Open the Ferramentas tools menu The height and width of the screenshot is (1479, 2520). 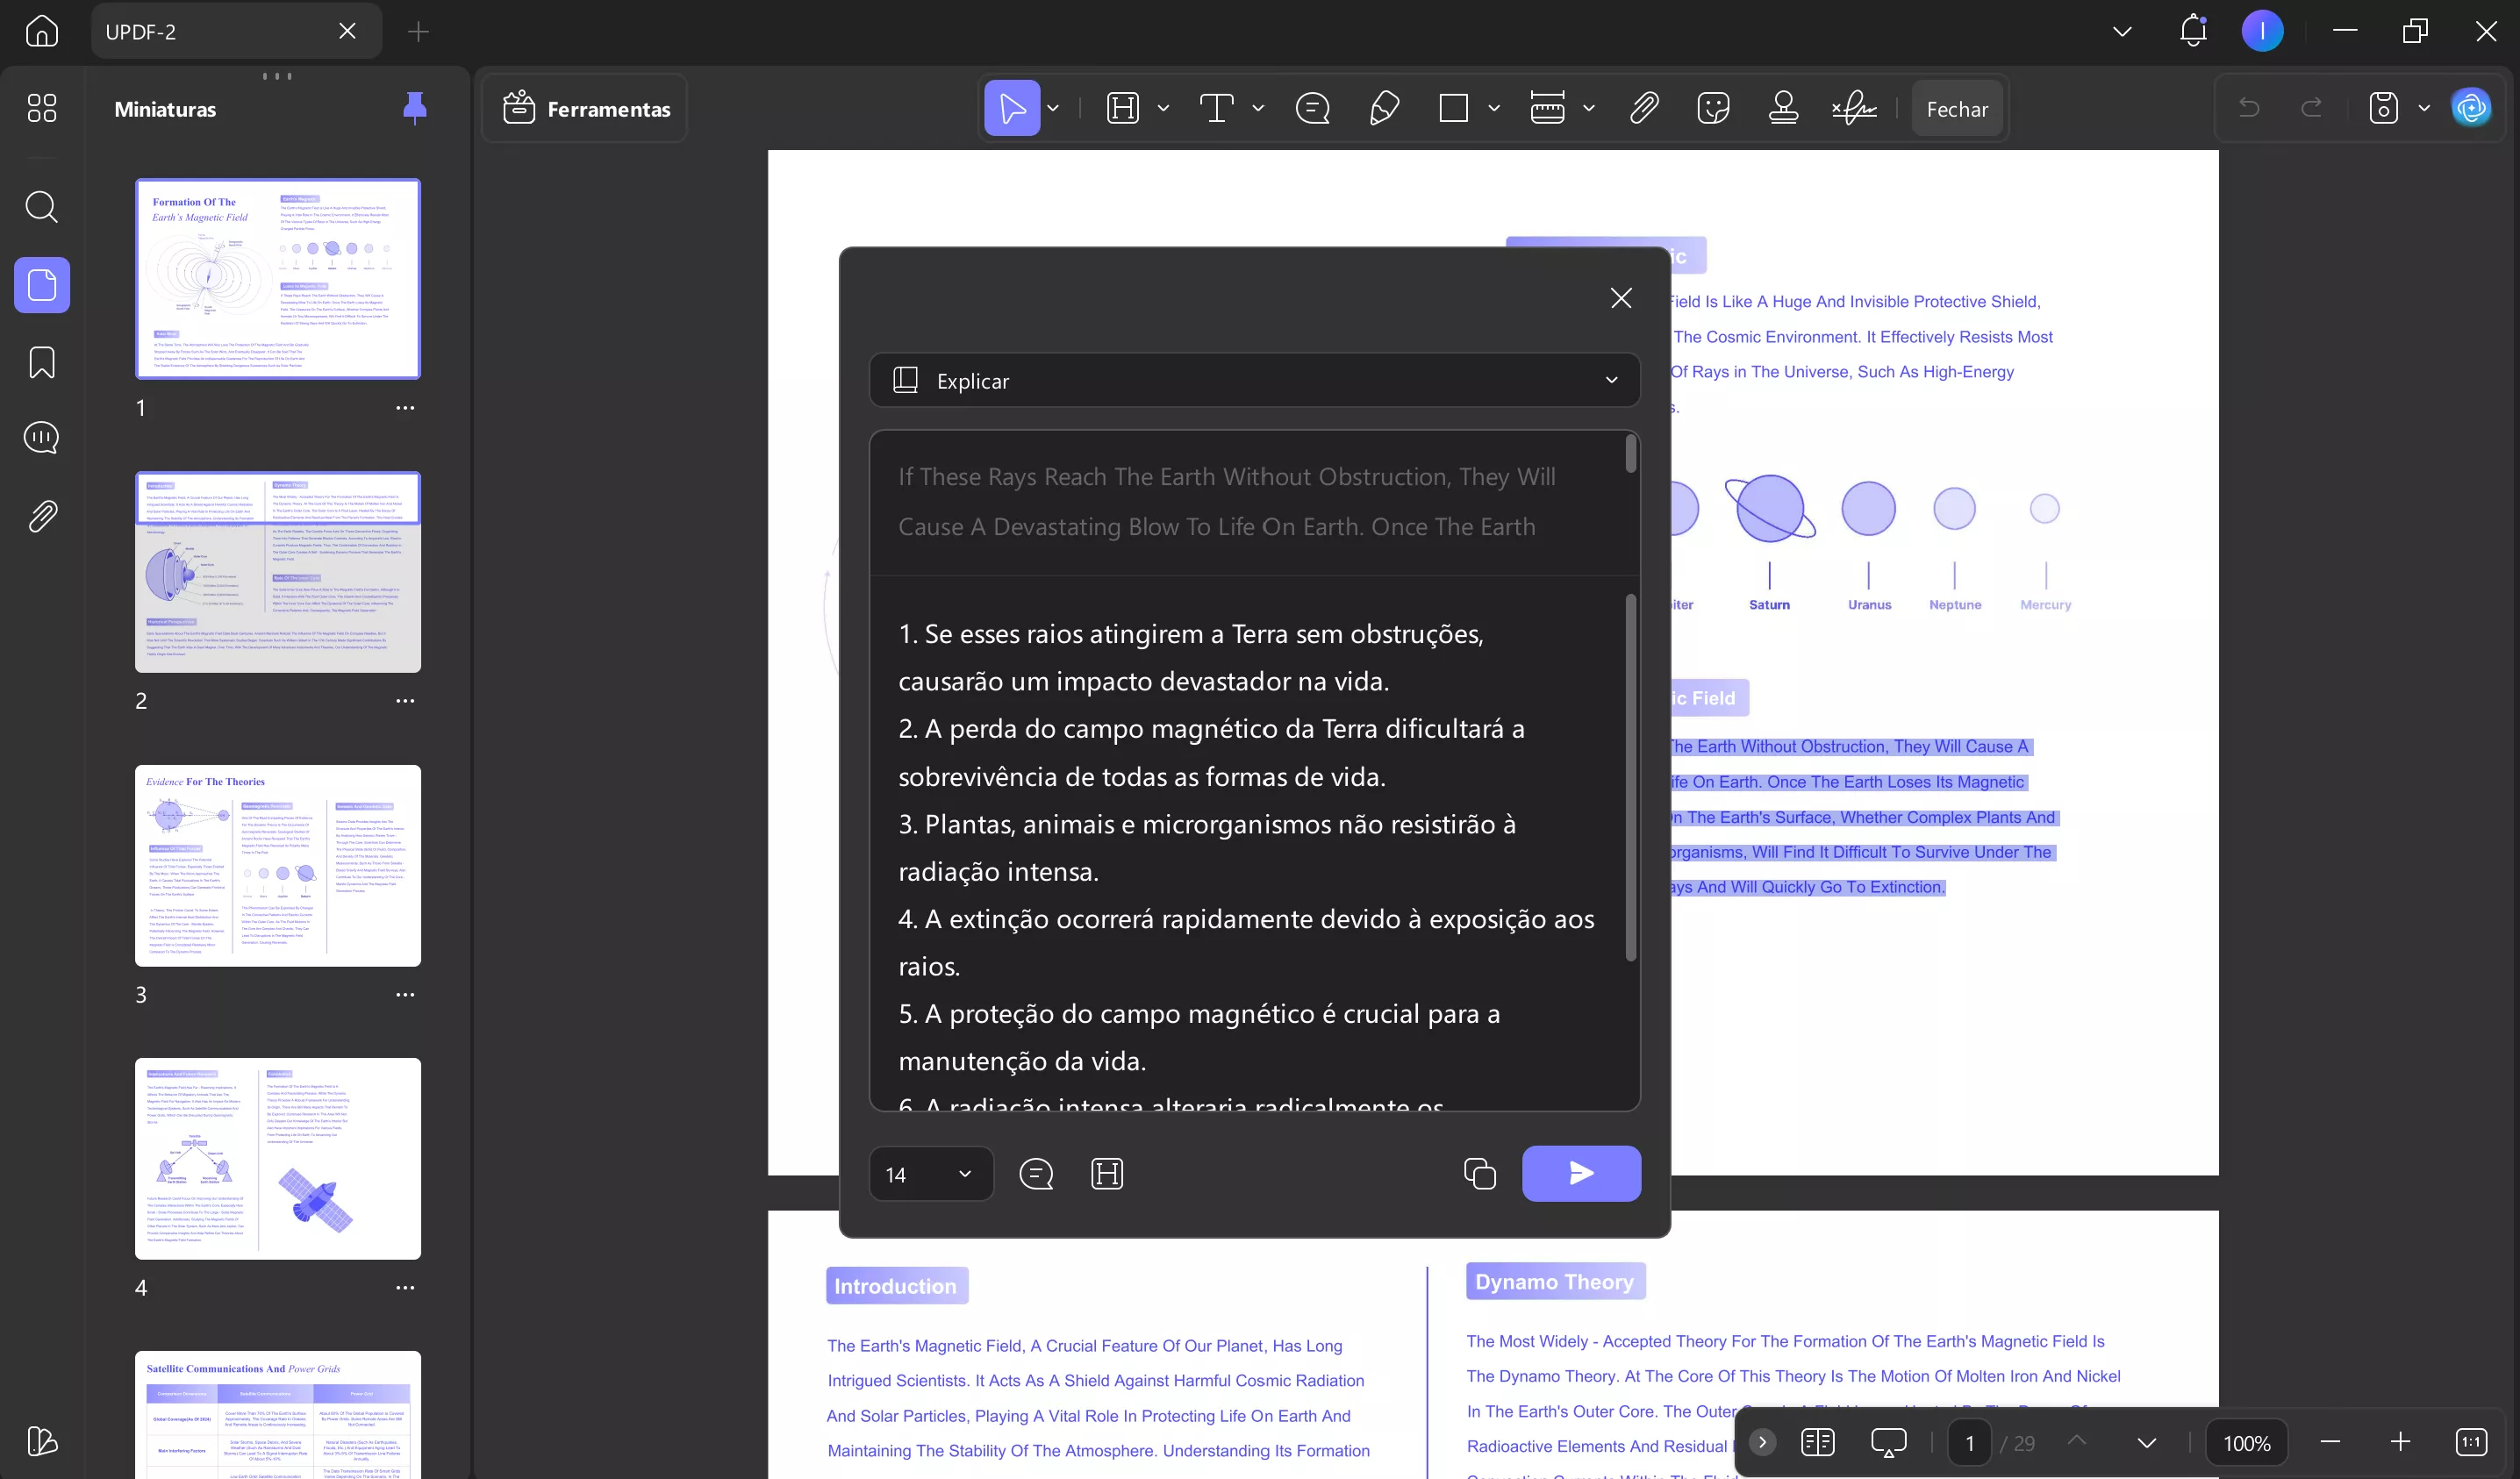click(586, 108)
